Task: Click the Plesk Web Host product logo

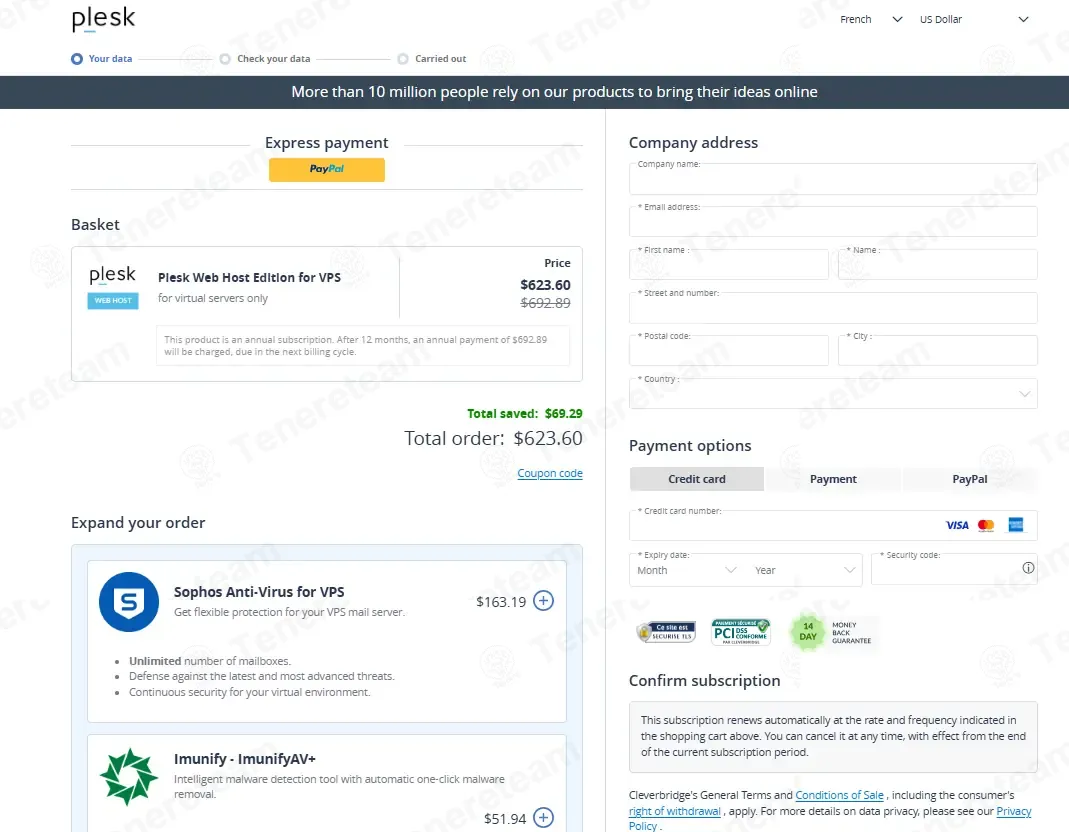Action: coord(113,287)
